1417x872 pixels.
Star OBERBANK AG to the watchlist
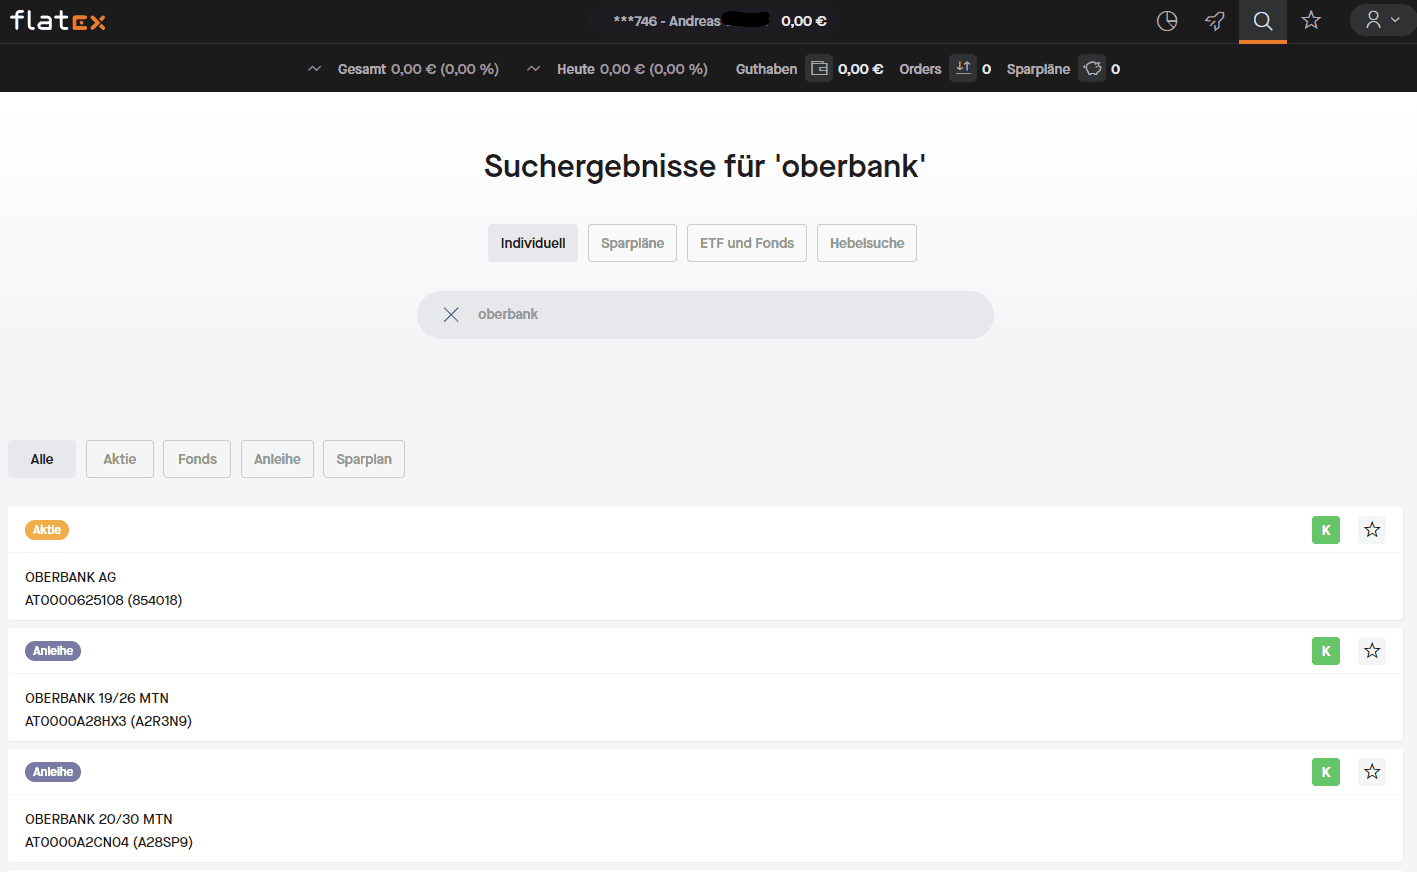coord(1372,530)
